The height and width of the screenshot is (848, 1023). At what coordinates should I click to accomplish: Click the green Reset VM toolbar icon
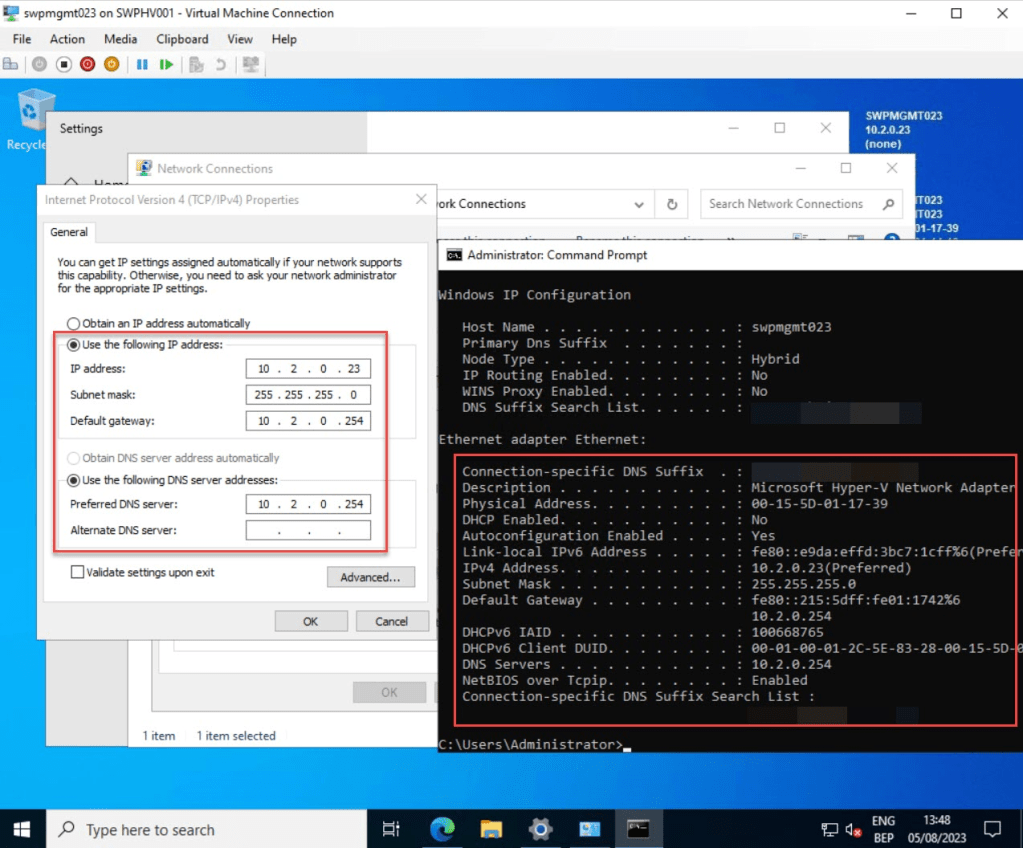(166, 64)
